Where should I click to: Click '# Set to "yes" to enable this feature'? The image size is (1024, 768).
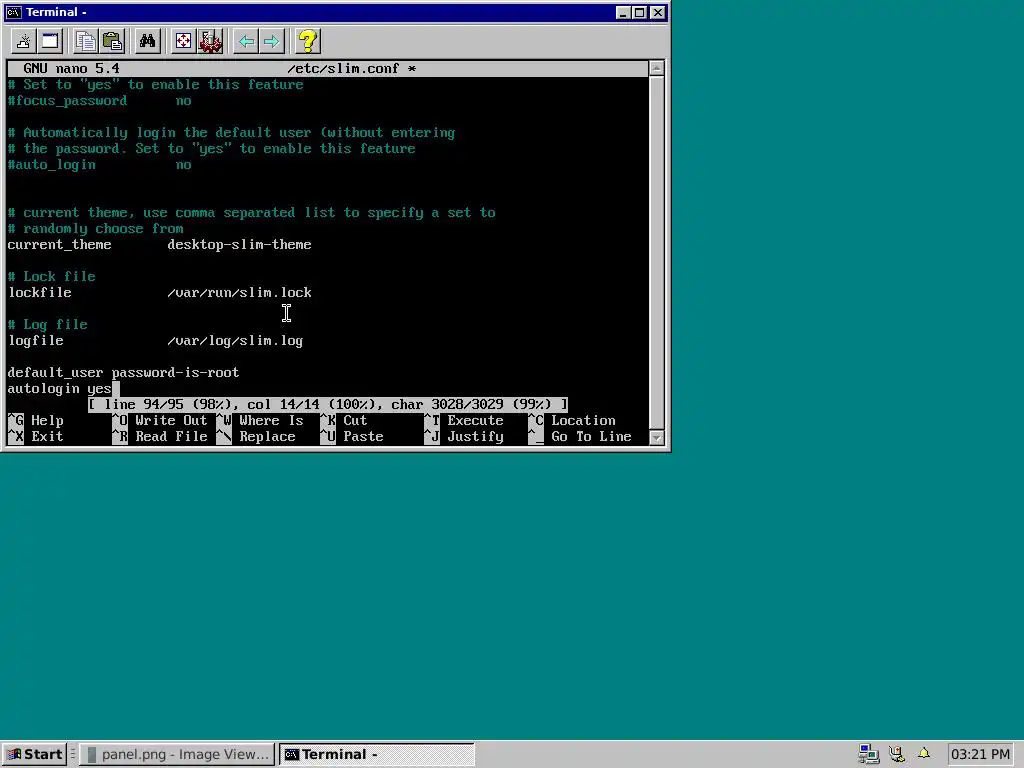point(155,85)
